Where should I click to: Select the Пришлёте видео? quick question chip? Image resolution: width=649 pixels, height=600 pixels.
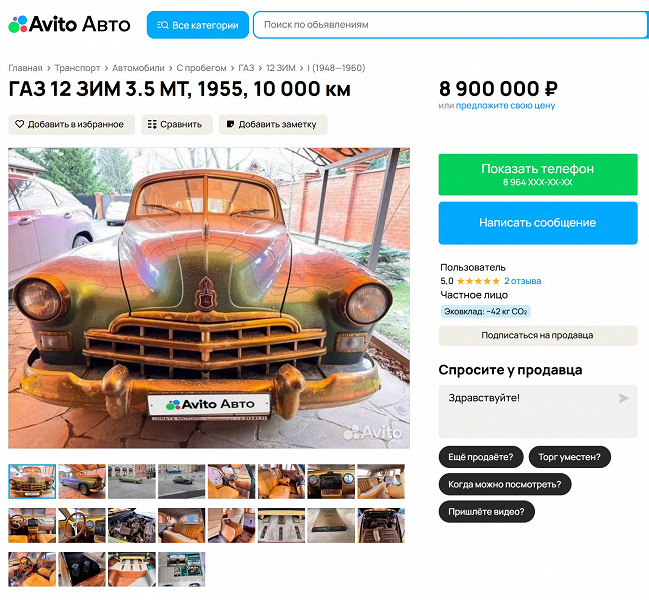click(x=486, y=511)
